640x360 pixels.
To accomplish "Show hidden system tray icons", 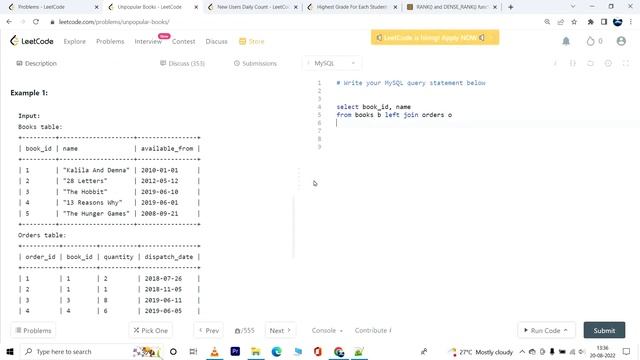I will click(522, 351).
